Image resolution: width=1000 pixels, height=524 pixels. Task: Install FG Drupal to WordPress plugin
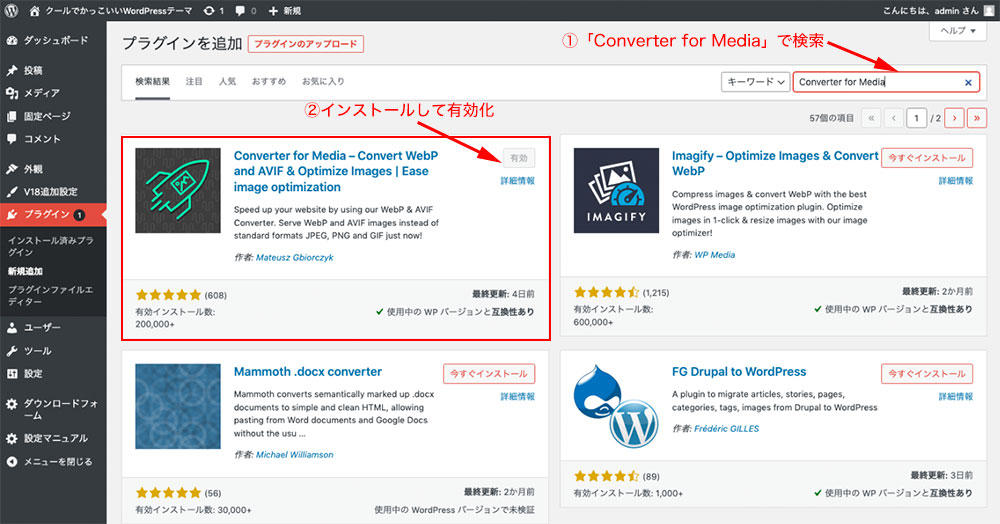[927, 374]
